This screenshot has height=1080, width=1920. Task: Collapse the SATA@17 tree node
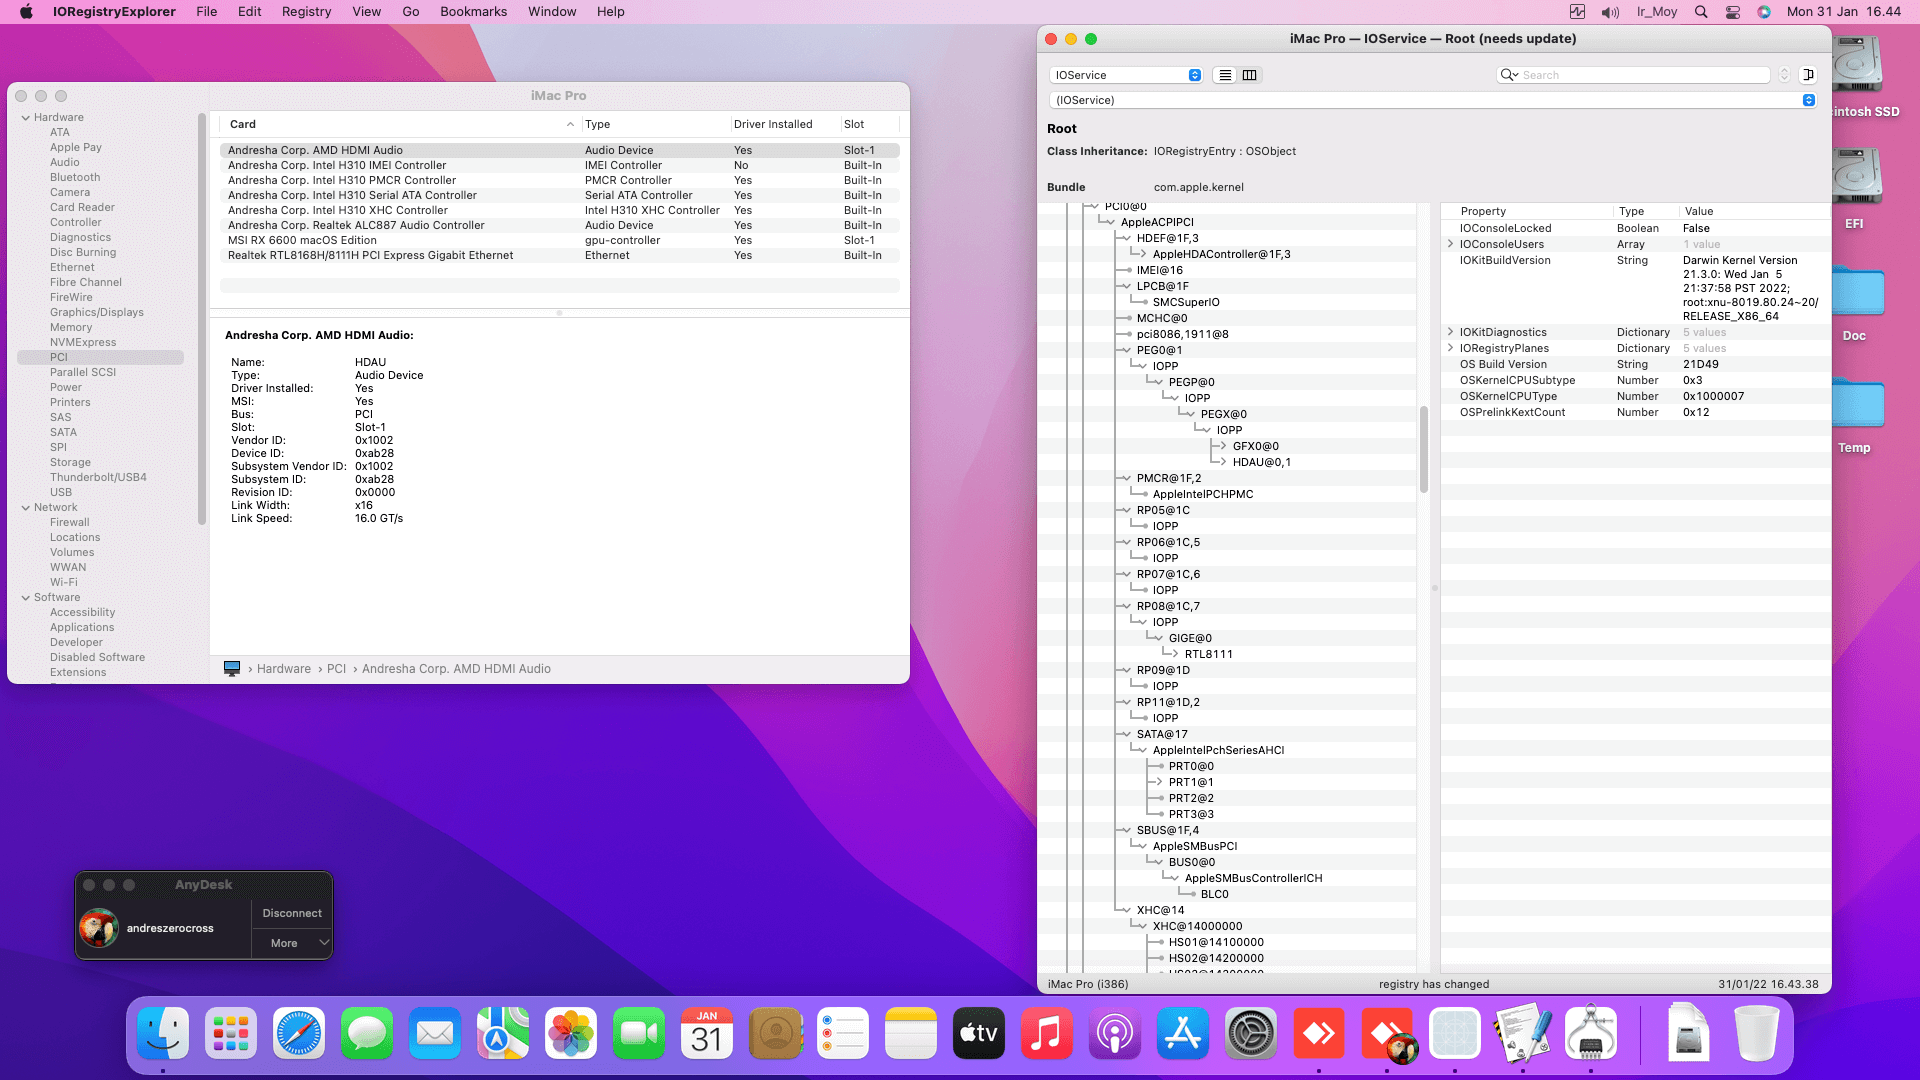point(1125,734)
